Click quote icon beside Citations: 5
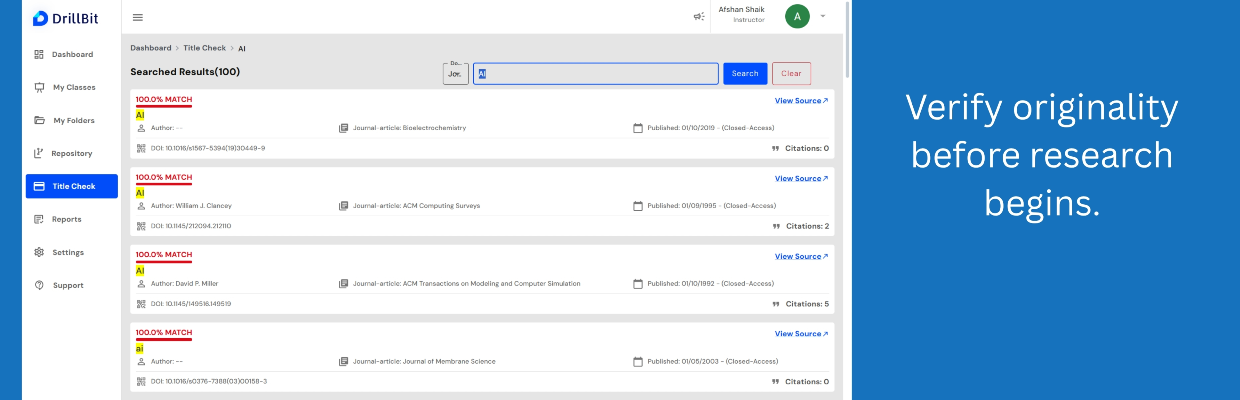Image resolution: width=1240 pixels, height=400 pixels. pyautogui.click(x=776, y=304)
